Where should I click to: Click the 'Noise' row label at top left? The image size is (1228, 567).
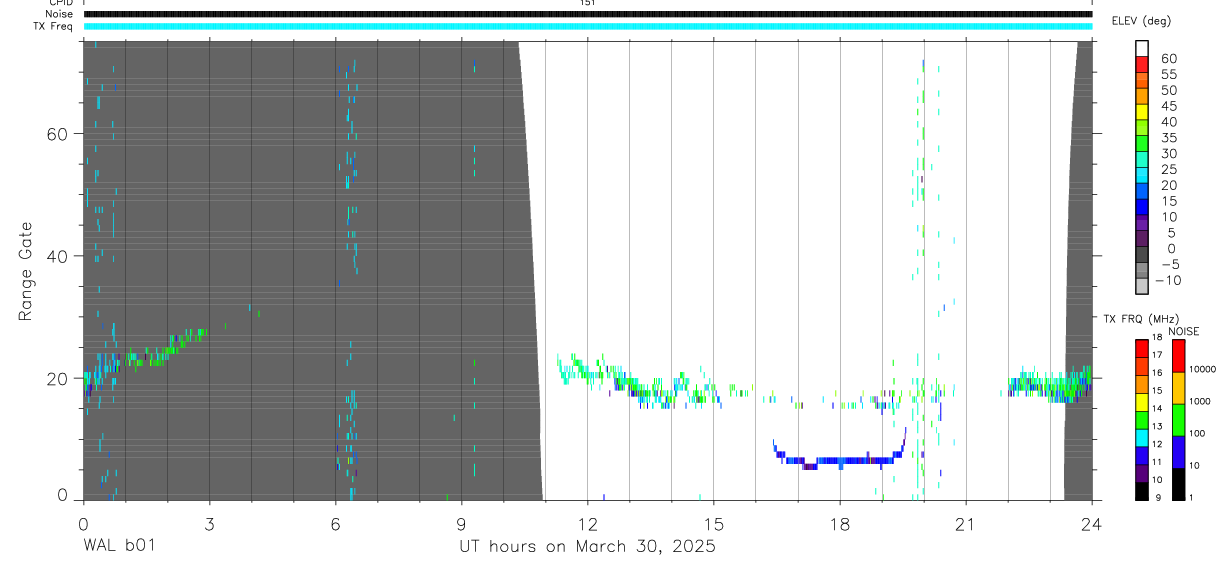pyautogui.click(x=61, y=14)
